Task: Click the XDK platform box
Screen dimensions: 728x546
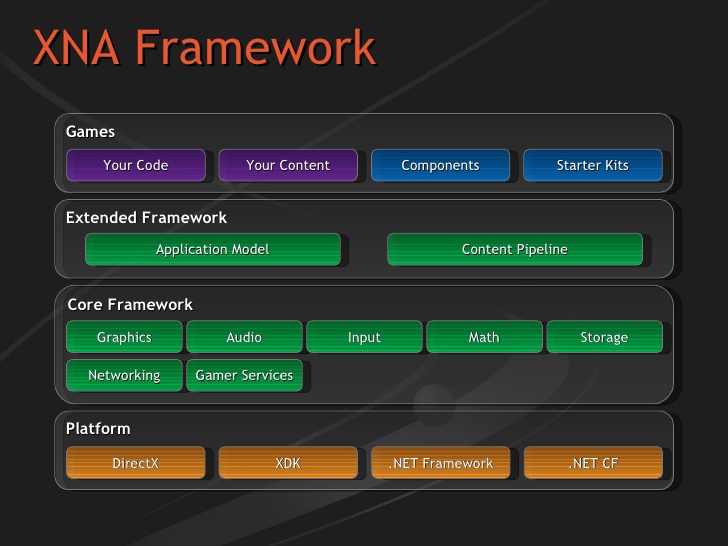Action: (x=288, y=463)
